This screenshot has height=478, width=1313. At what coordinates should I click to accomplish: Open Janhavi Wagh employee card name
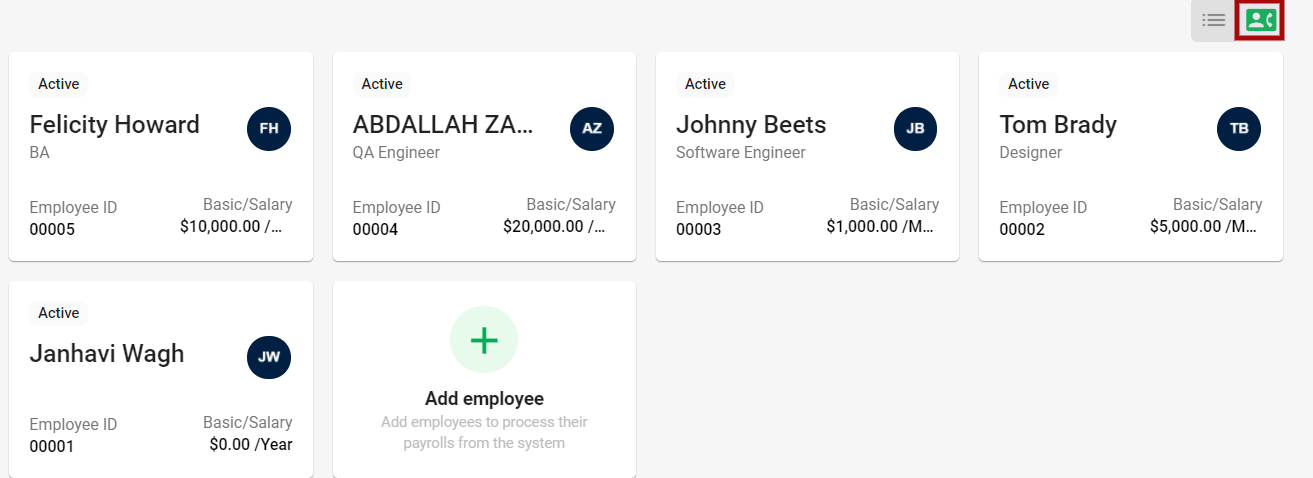click(x=107, y=354)
